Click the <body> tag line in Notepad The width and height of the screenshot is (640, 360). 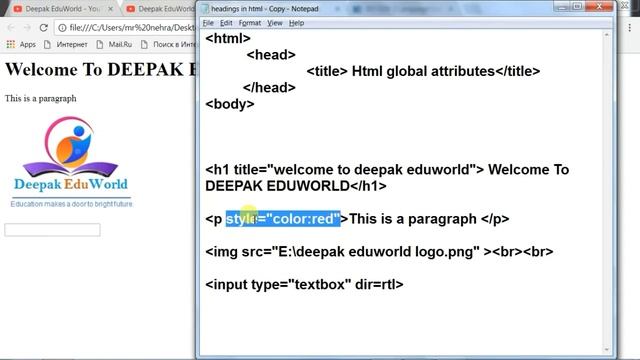(x=230, y=104)
